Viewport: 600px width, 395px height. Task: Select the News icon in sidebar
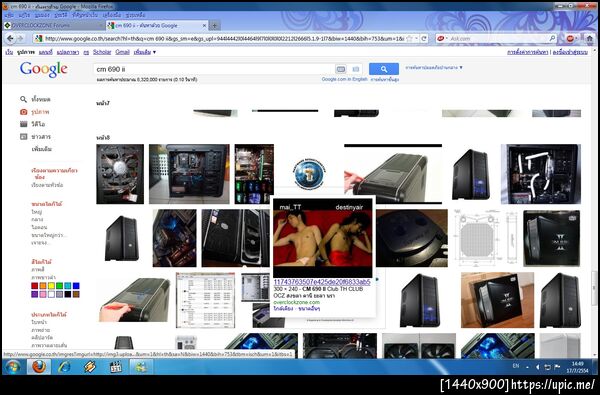pyautogui.click(x=24, y=137)
